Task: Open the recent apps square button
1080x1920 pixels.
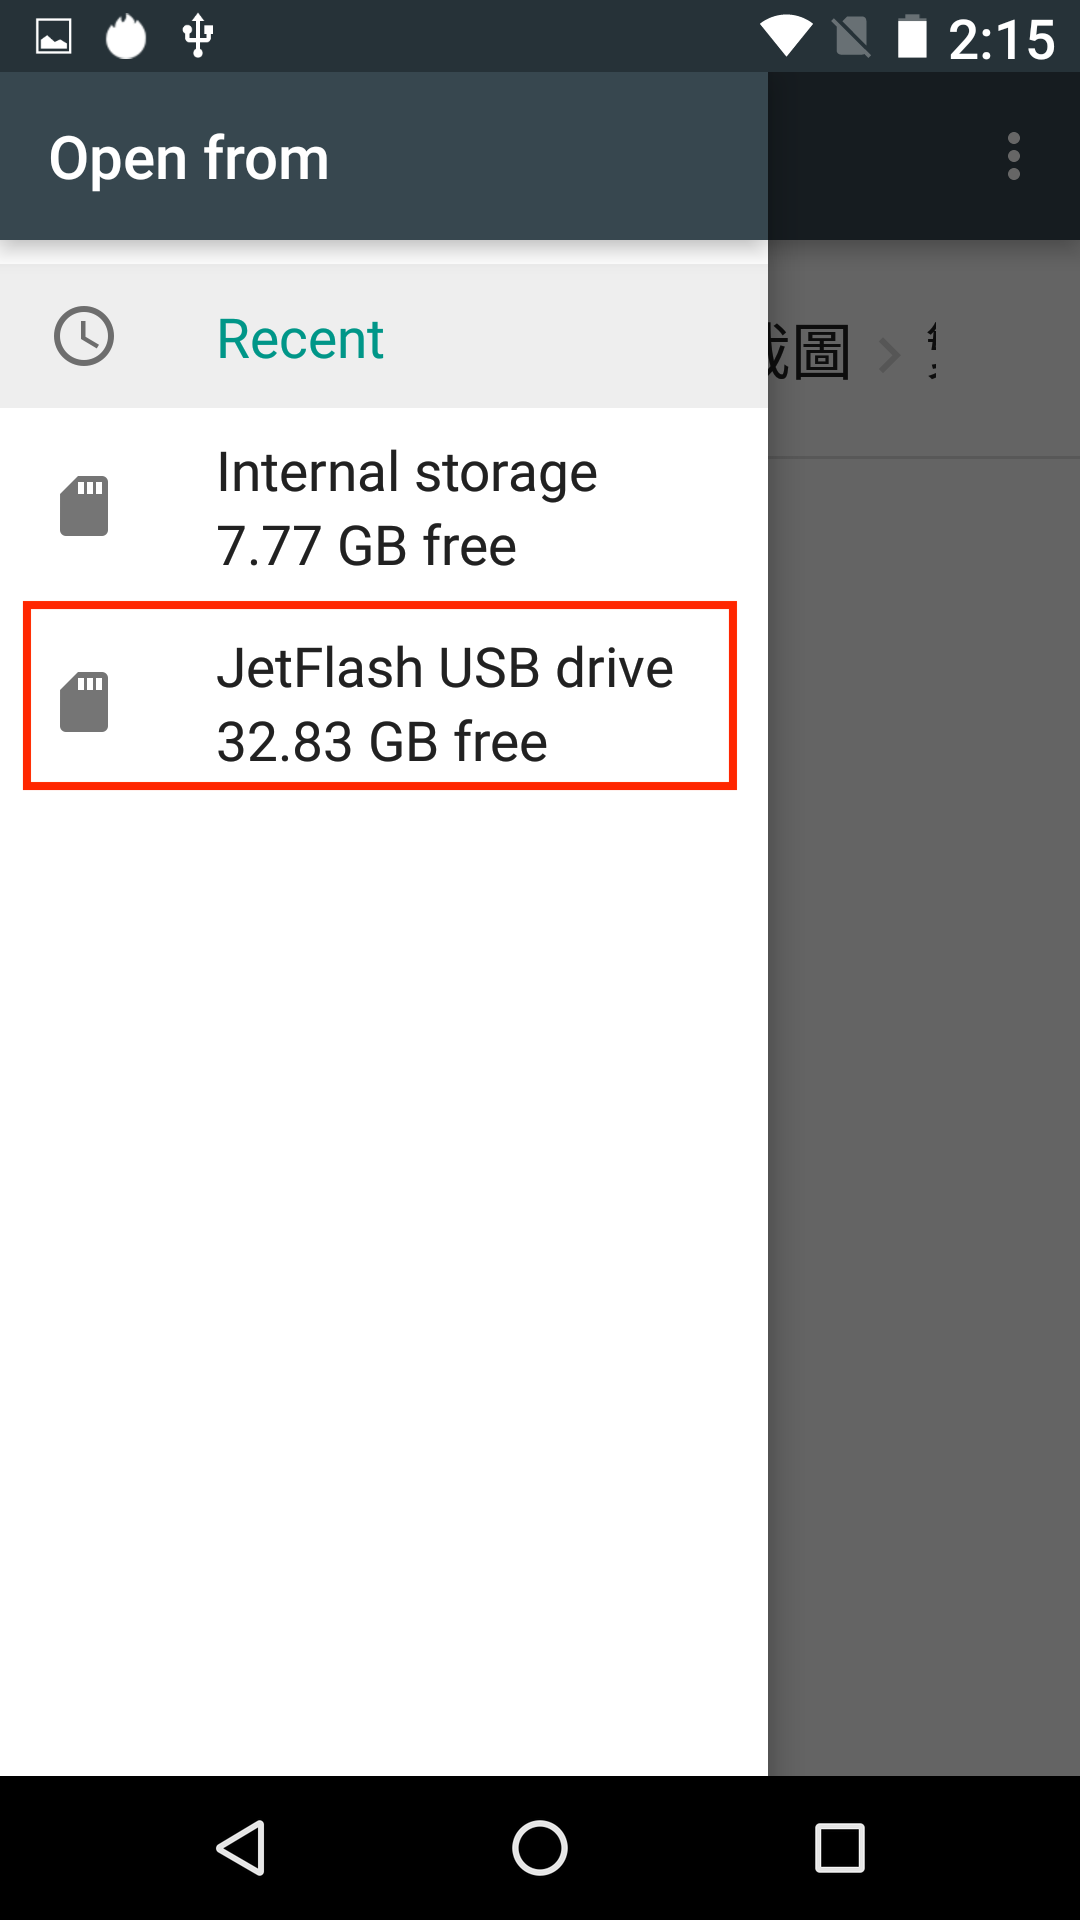Action: pos(840,1847)
